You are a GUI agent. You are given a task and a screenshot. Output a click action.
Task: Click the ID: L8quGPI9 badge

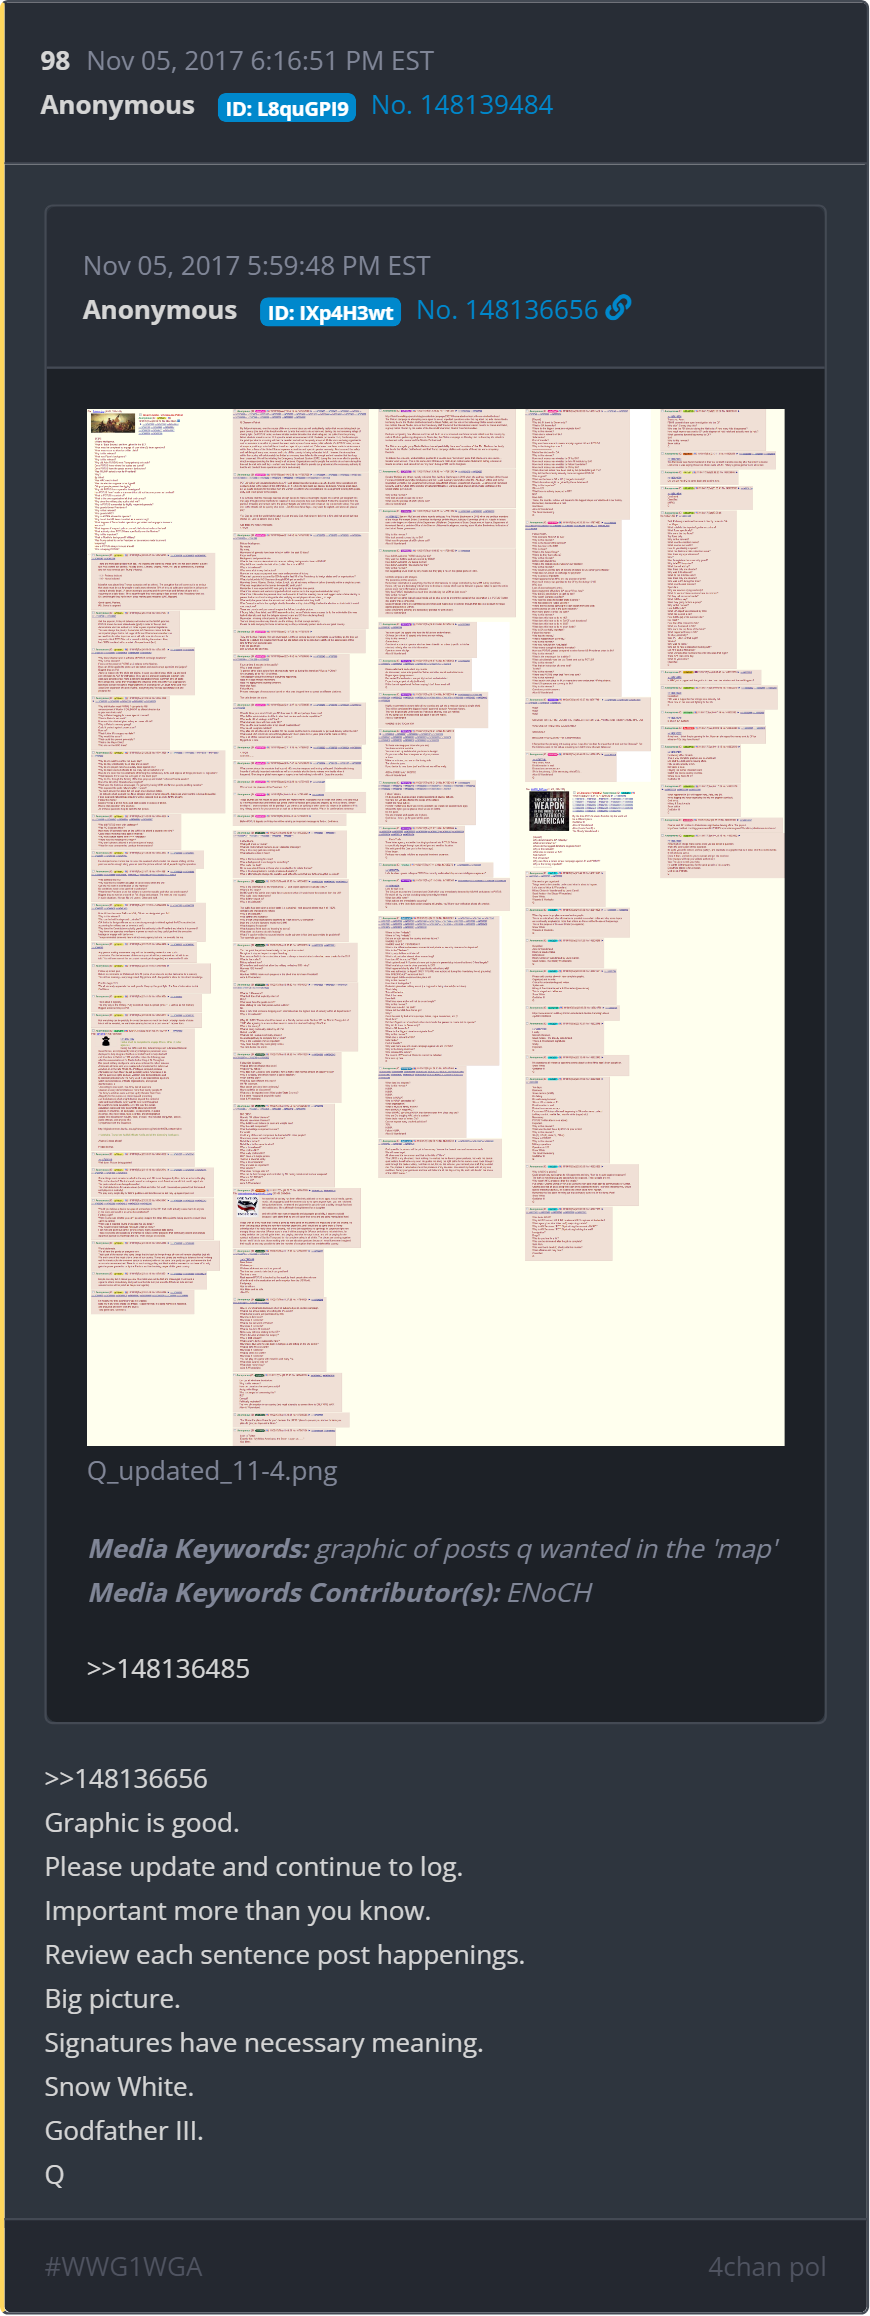(x=287, y=108)
